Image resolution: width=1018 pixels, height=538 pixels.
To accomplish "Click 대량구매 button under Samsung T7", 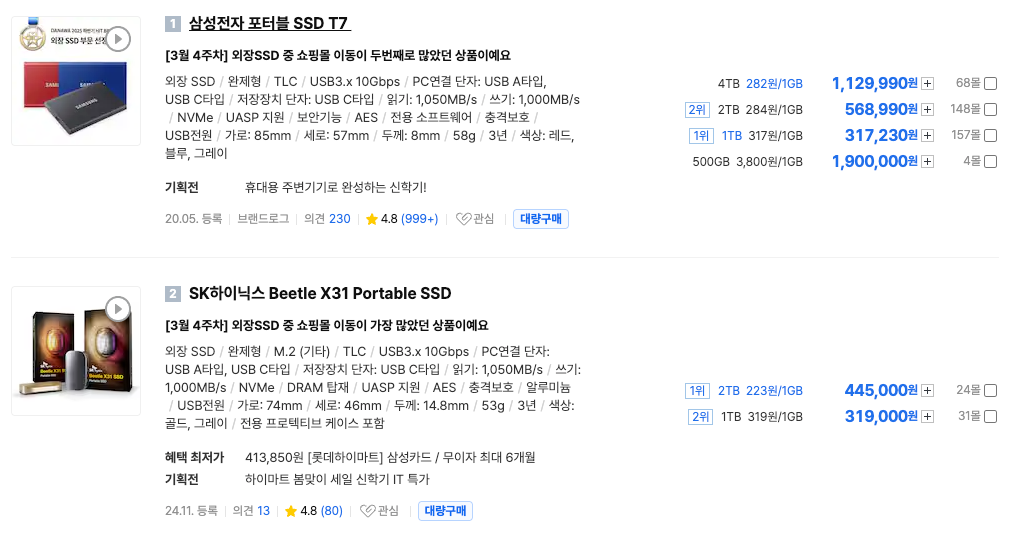I will pyautogui.click(x=541, y=219).
